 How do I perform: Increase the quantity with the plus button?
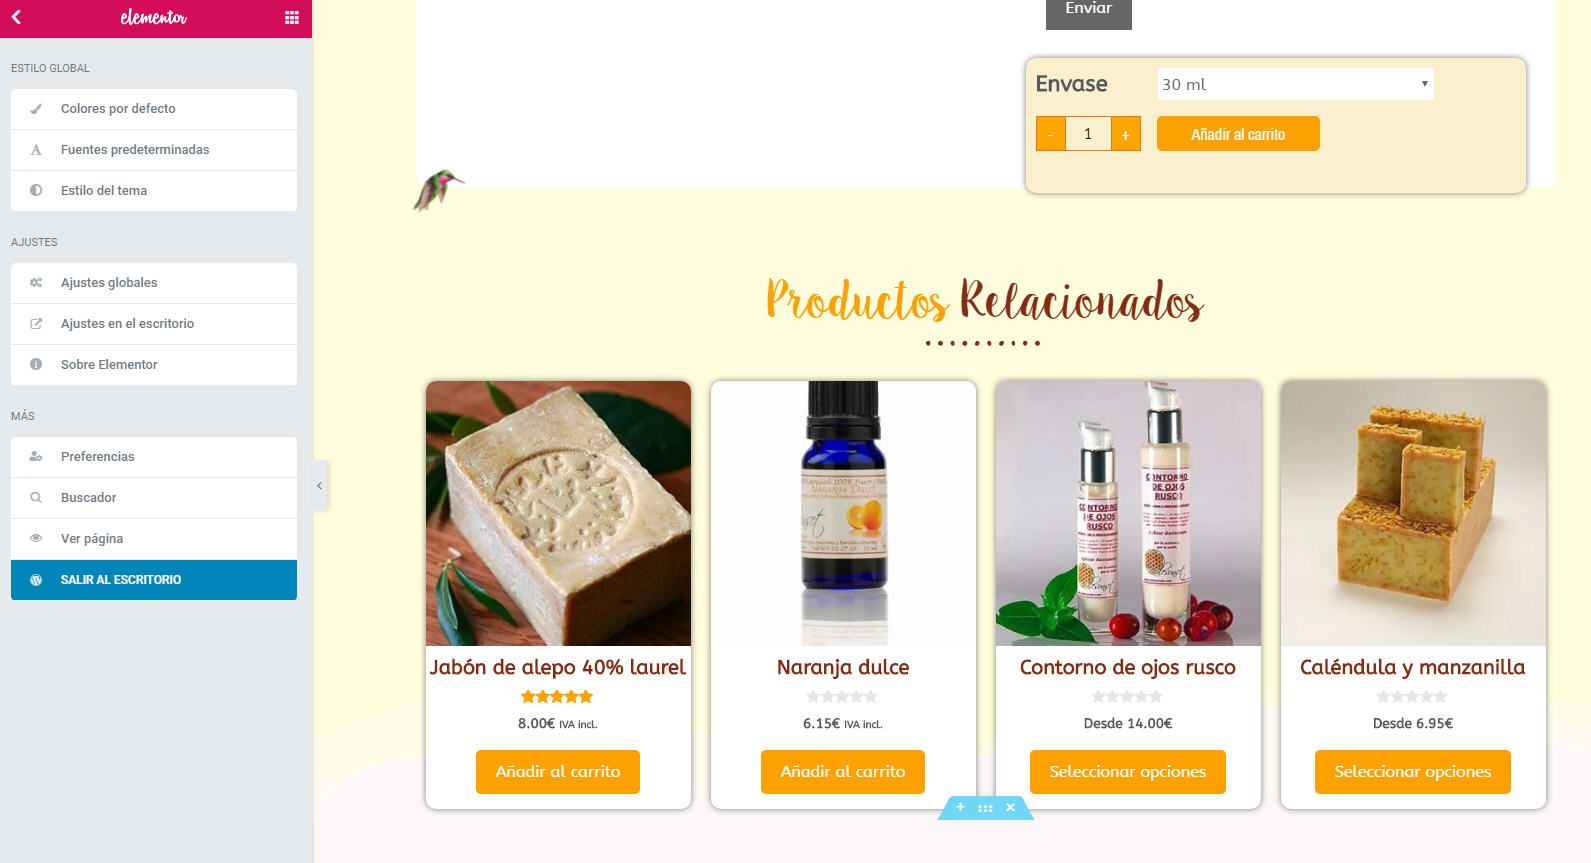(x=1125, y=134)
